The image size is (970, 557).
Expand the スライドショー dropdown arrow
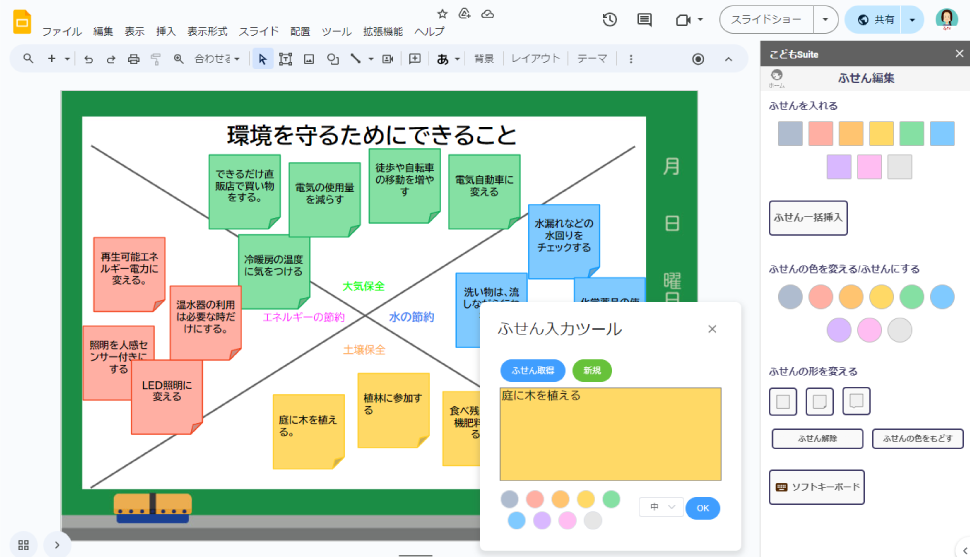[825, 20]
